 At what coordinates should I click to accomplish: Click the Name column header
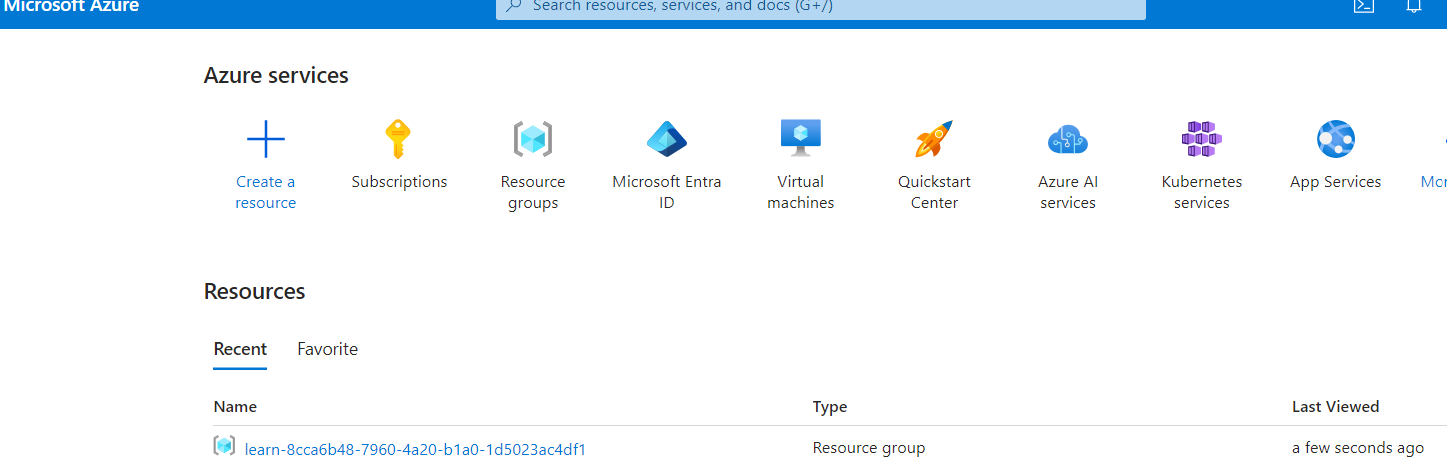[235, 406]
